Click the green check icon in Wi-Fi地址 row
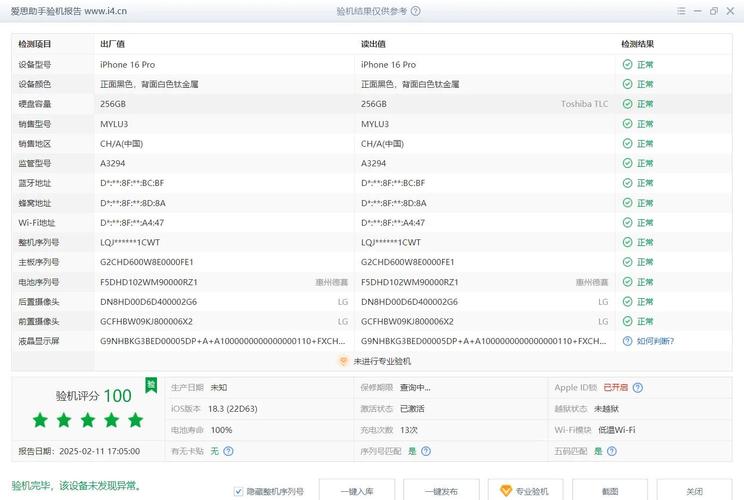744x500 pixels. (x=627, y=222)
